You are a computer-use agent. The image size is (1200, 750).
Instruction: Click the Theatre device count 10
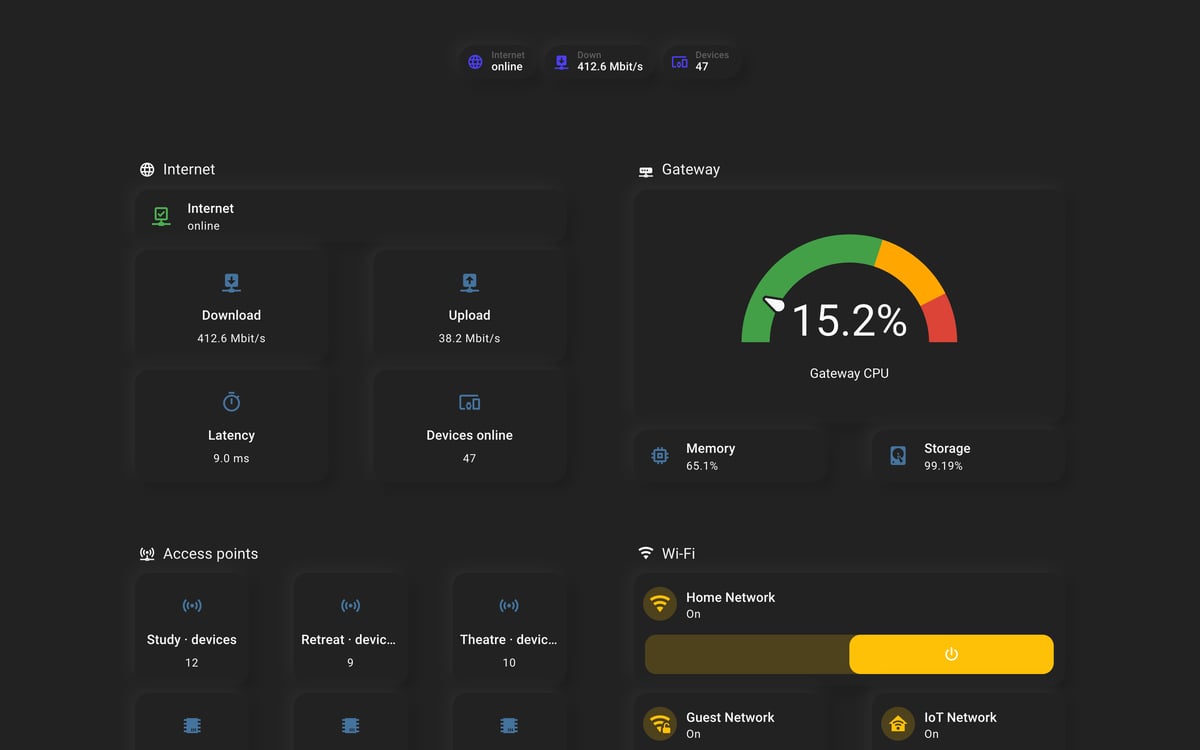pyautogui.click(x=509, y=662)
